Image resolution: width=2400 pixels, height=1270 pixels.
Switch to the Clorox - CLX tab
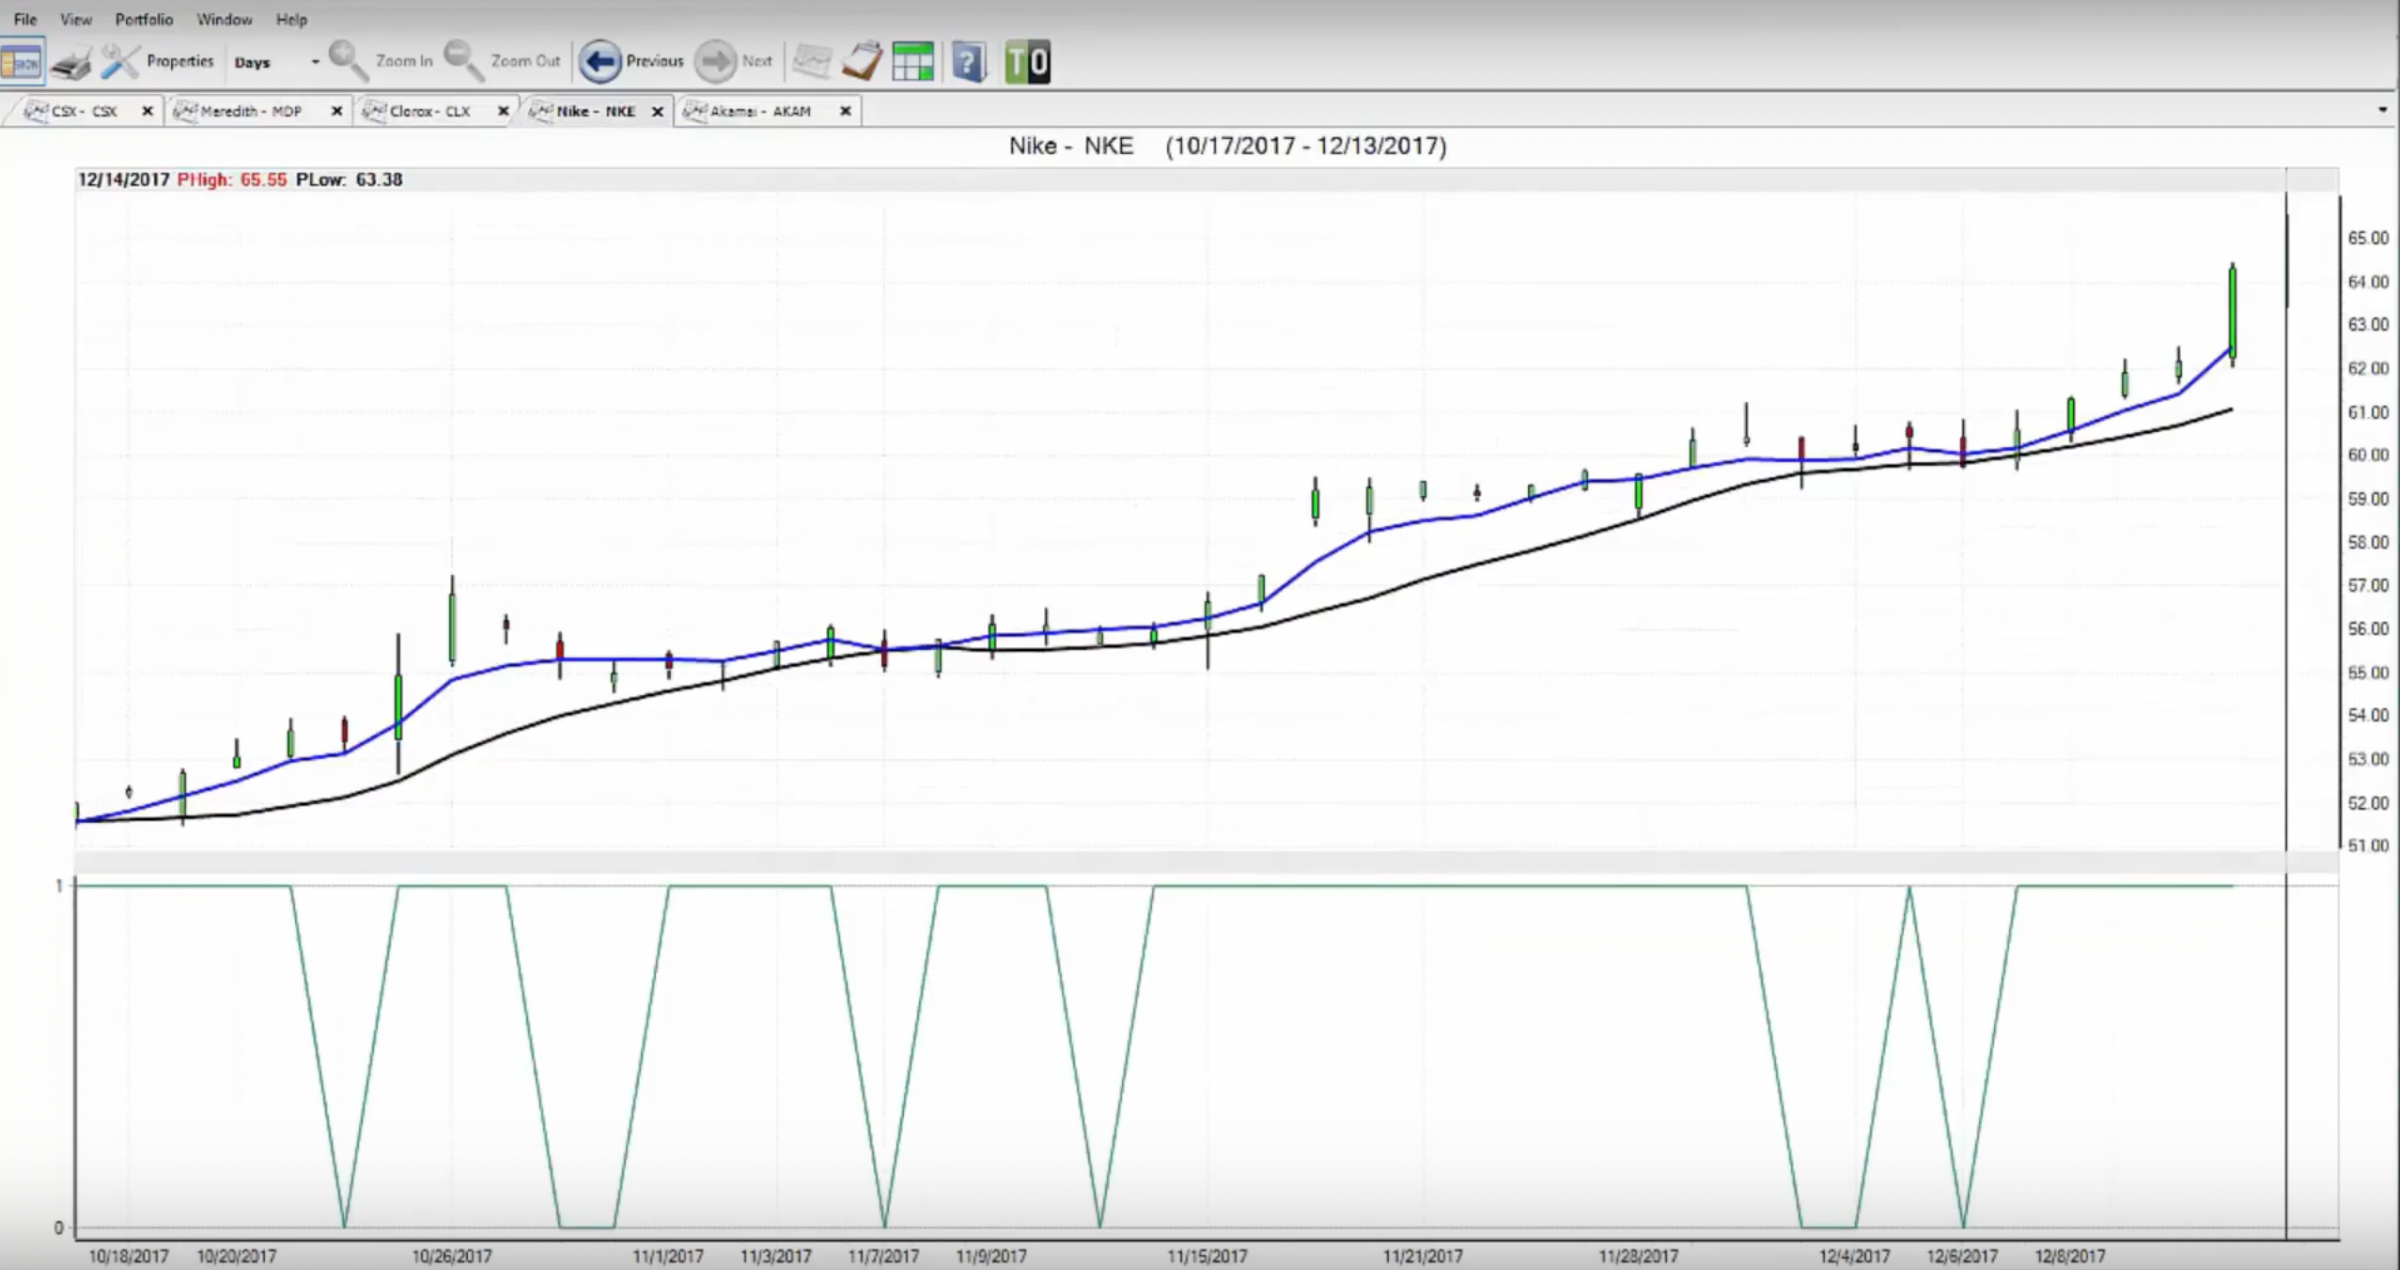[430, 111]
